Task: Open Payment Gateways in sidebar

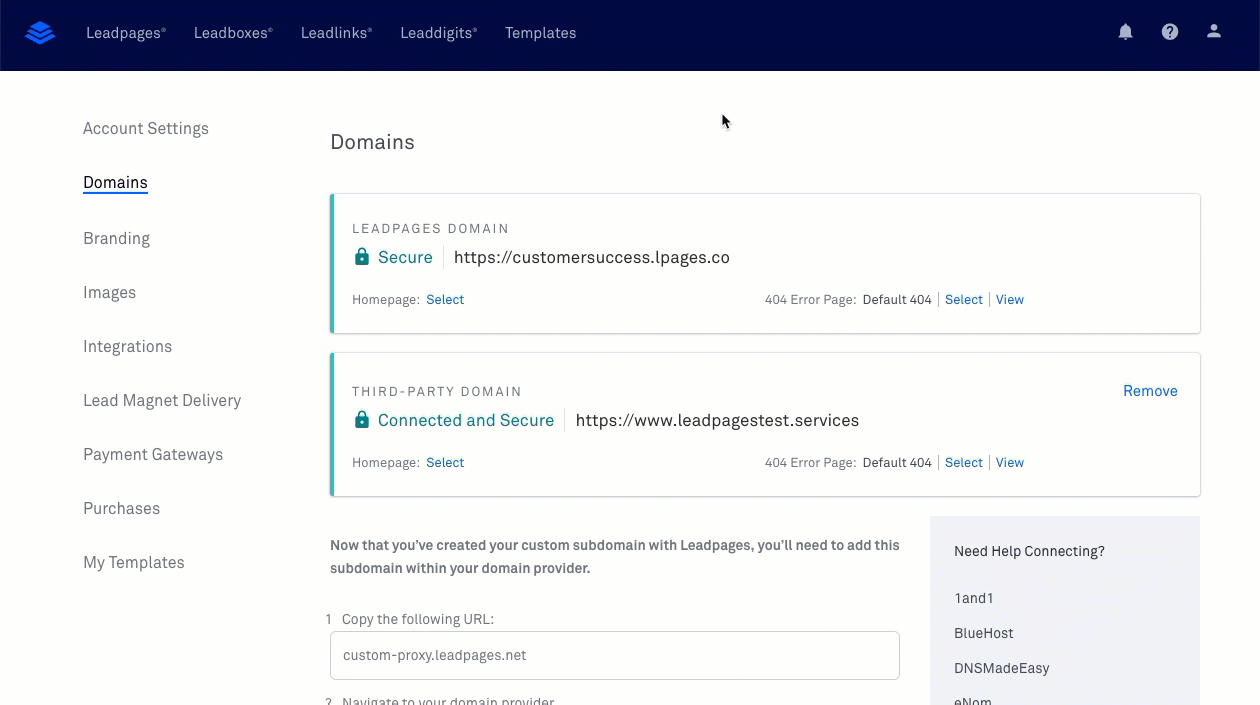Action: point(153,454)
